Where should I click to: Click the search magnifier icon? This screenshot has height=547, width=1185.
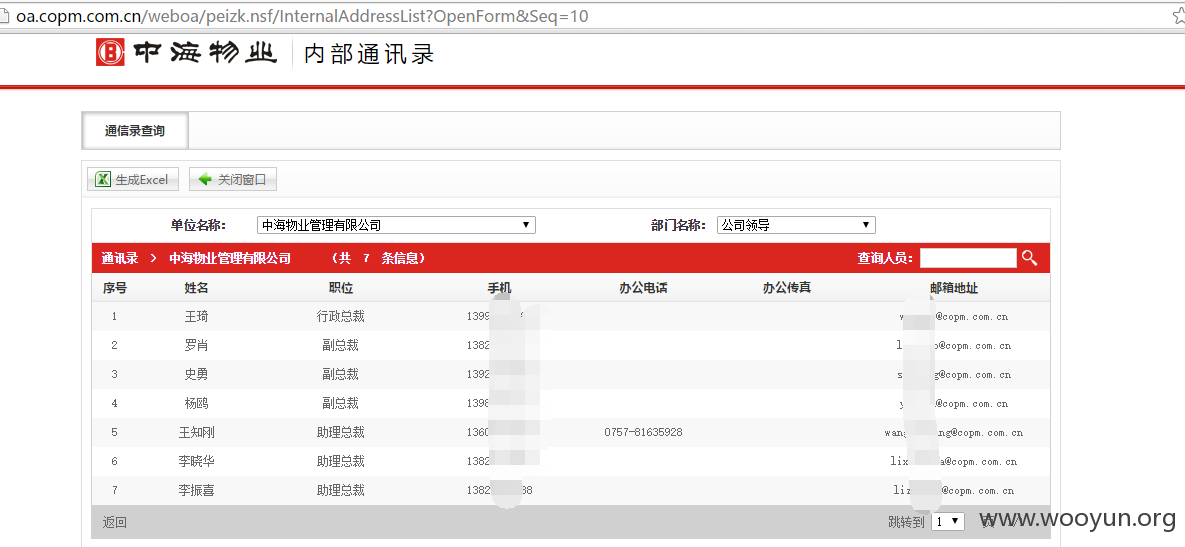coord(1029,258)
